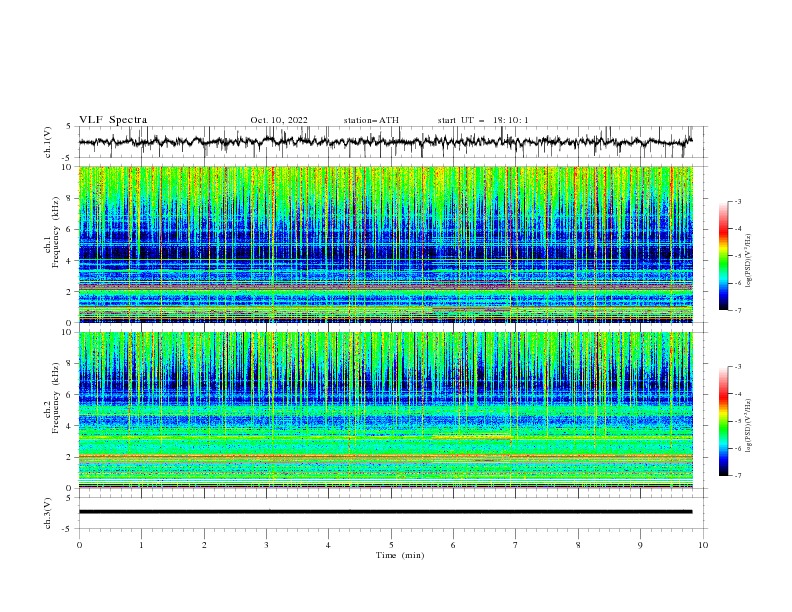Click the ch.2 spectrogram color bar
This screenshot has width=792, height=612.
(723, 421)
